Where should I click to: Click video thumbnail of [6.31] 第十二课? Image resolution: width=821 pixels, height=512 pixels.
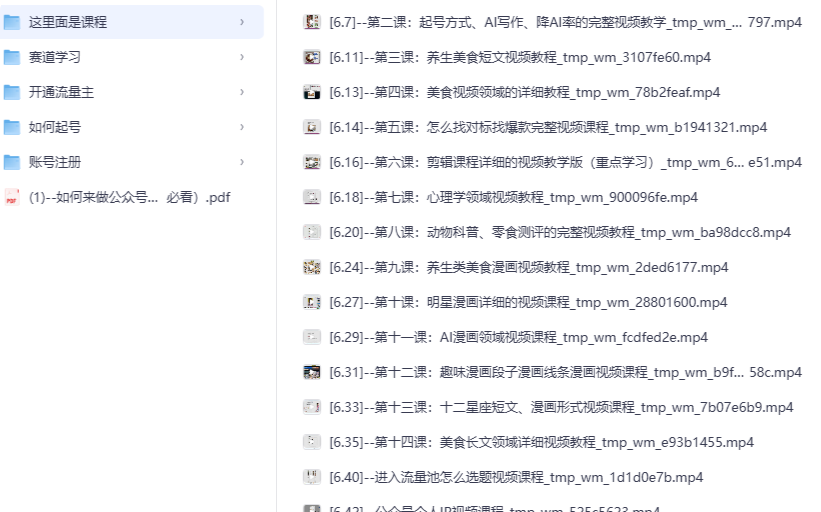[x=312, y=372]
